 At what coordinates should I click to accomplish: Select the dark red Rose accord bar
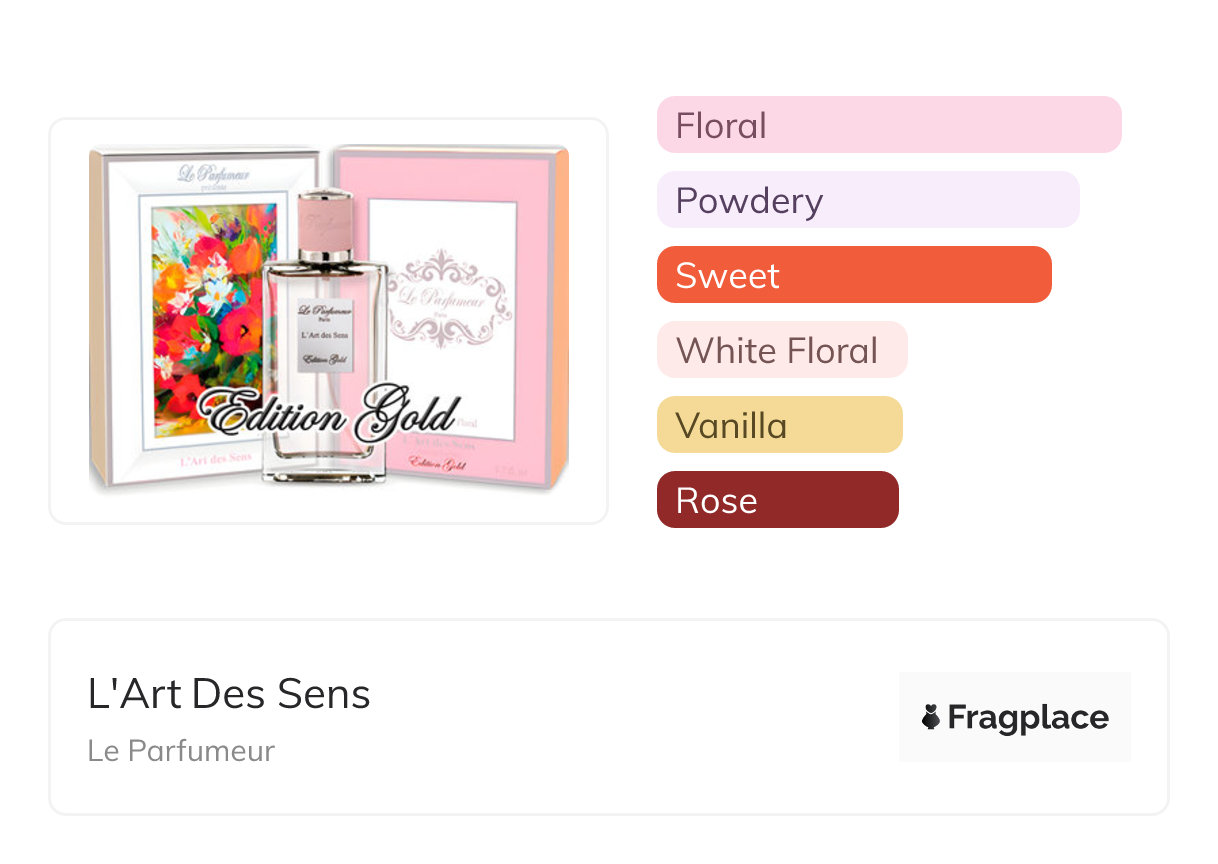[777, 500]
